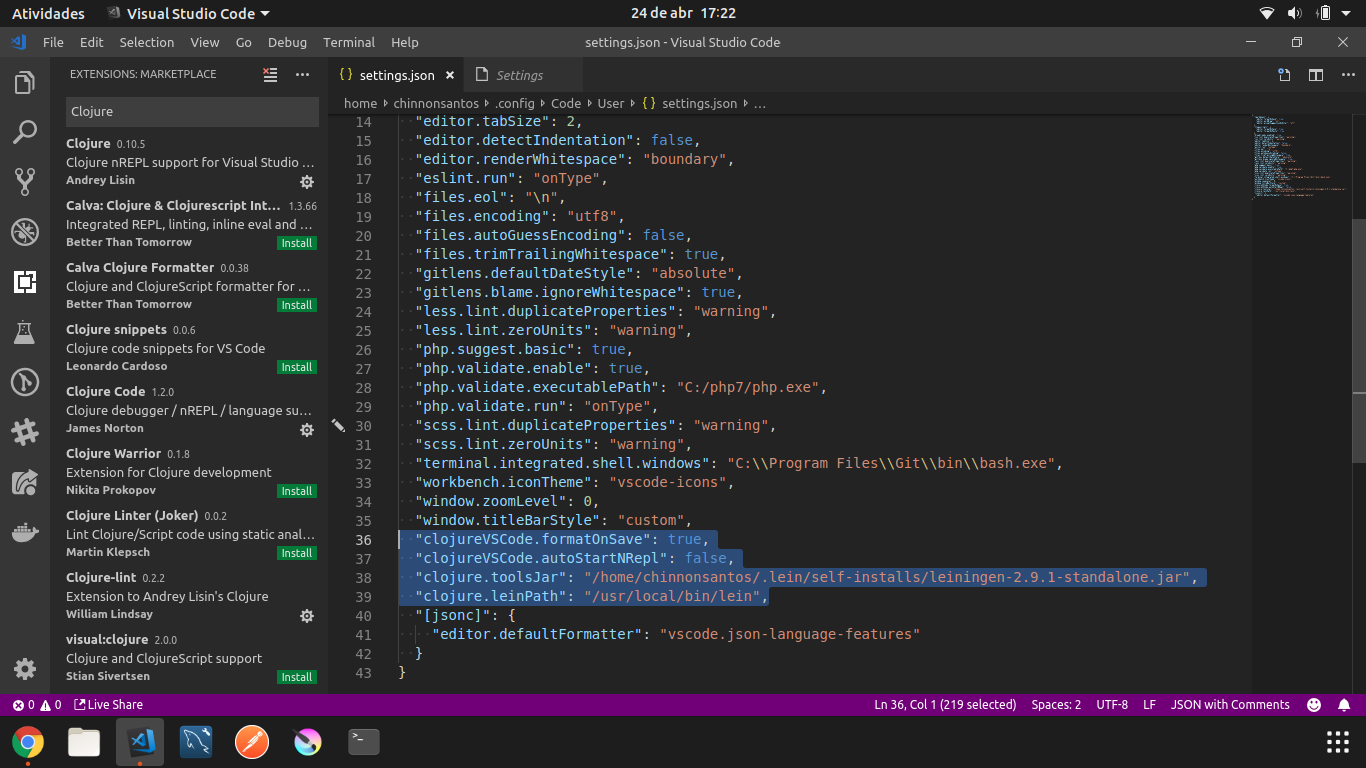Viewport: 1366px width, 768px height.
Task: Install Calva: Clojure & Clojurescript extension
Action: coord(296,243)
